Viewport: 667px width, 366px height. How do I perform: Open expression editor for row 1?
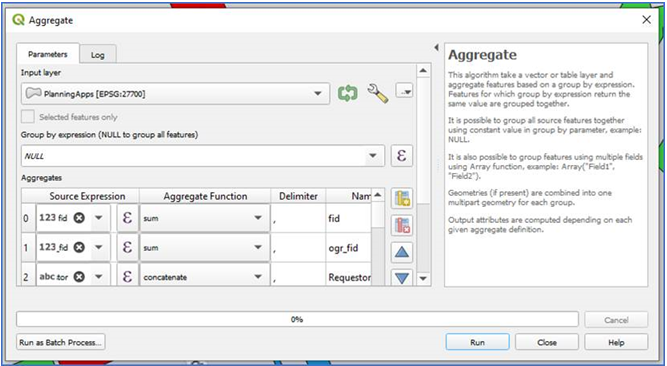coord(127,247)
